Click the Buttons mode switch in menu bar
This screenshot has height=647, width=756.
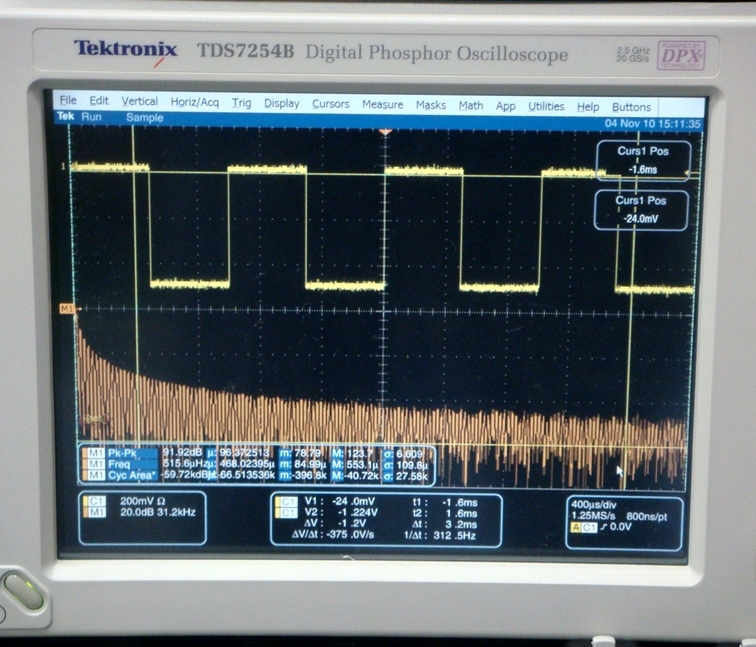click(x=631, y=107)
